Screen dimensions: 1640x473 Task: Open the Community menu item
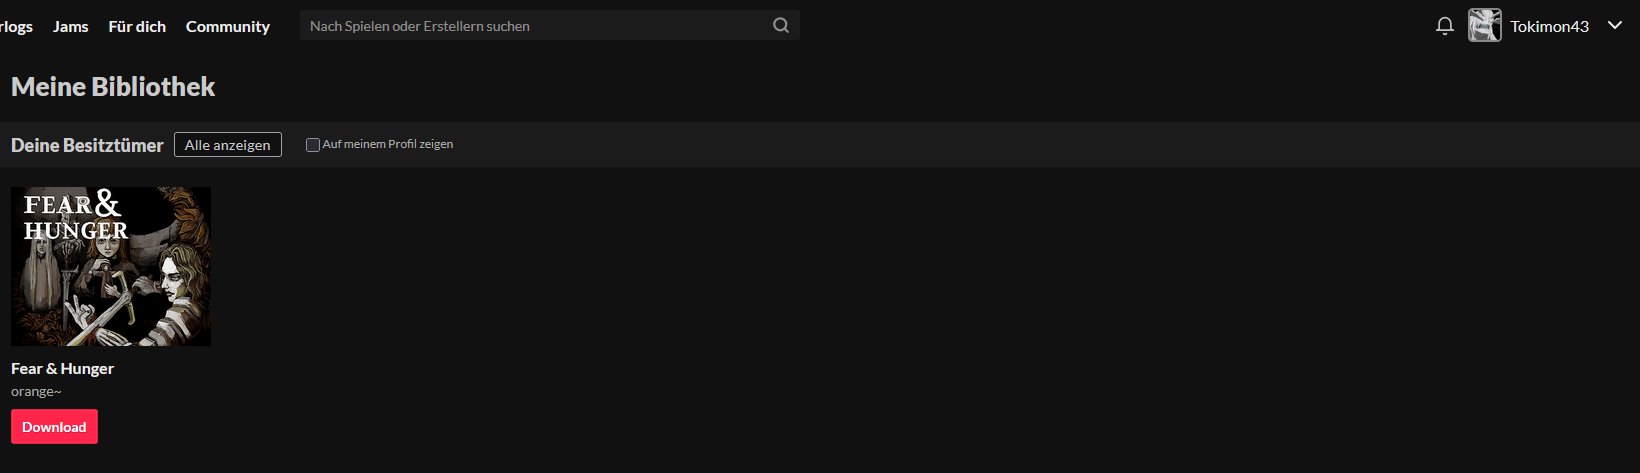(x=228, y=26)
